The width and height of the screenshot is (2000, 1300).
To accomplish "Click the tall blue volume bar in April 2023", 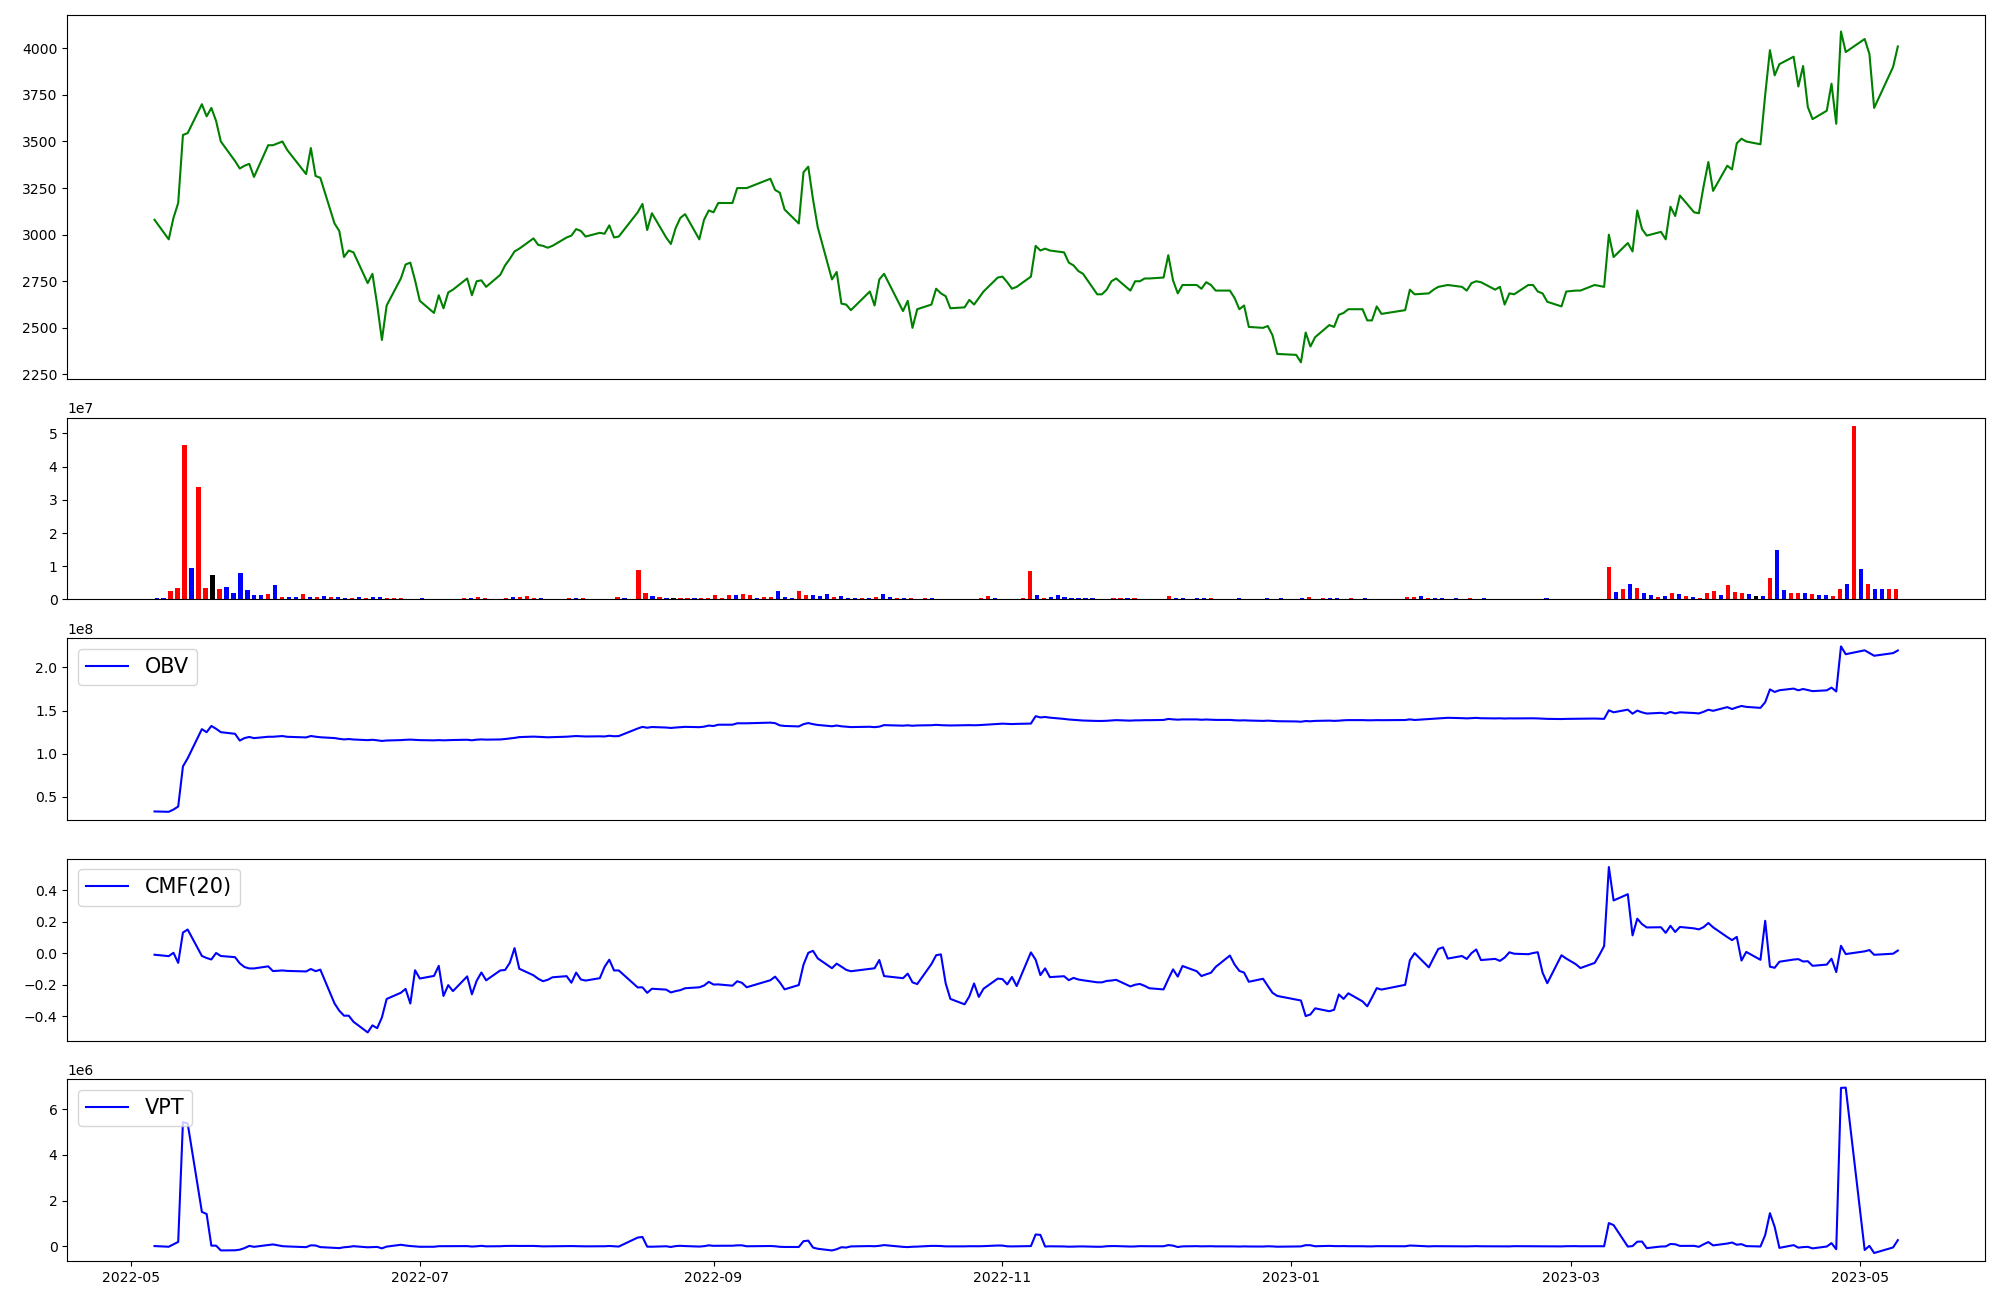I will click(1776, 574).
